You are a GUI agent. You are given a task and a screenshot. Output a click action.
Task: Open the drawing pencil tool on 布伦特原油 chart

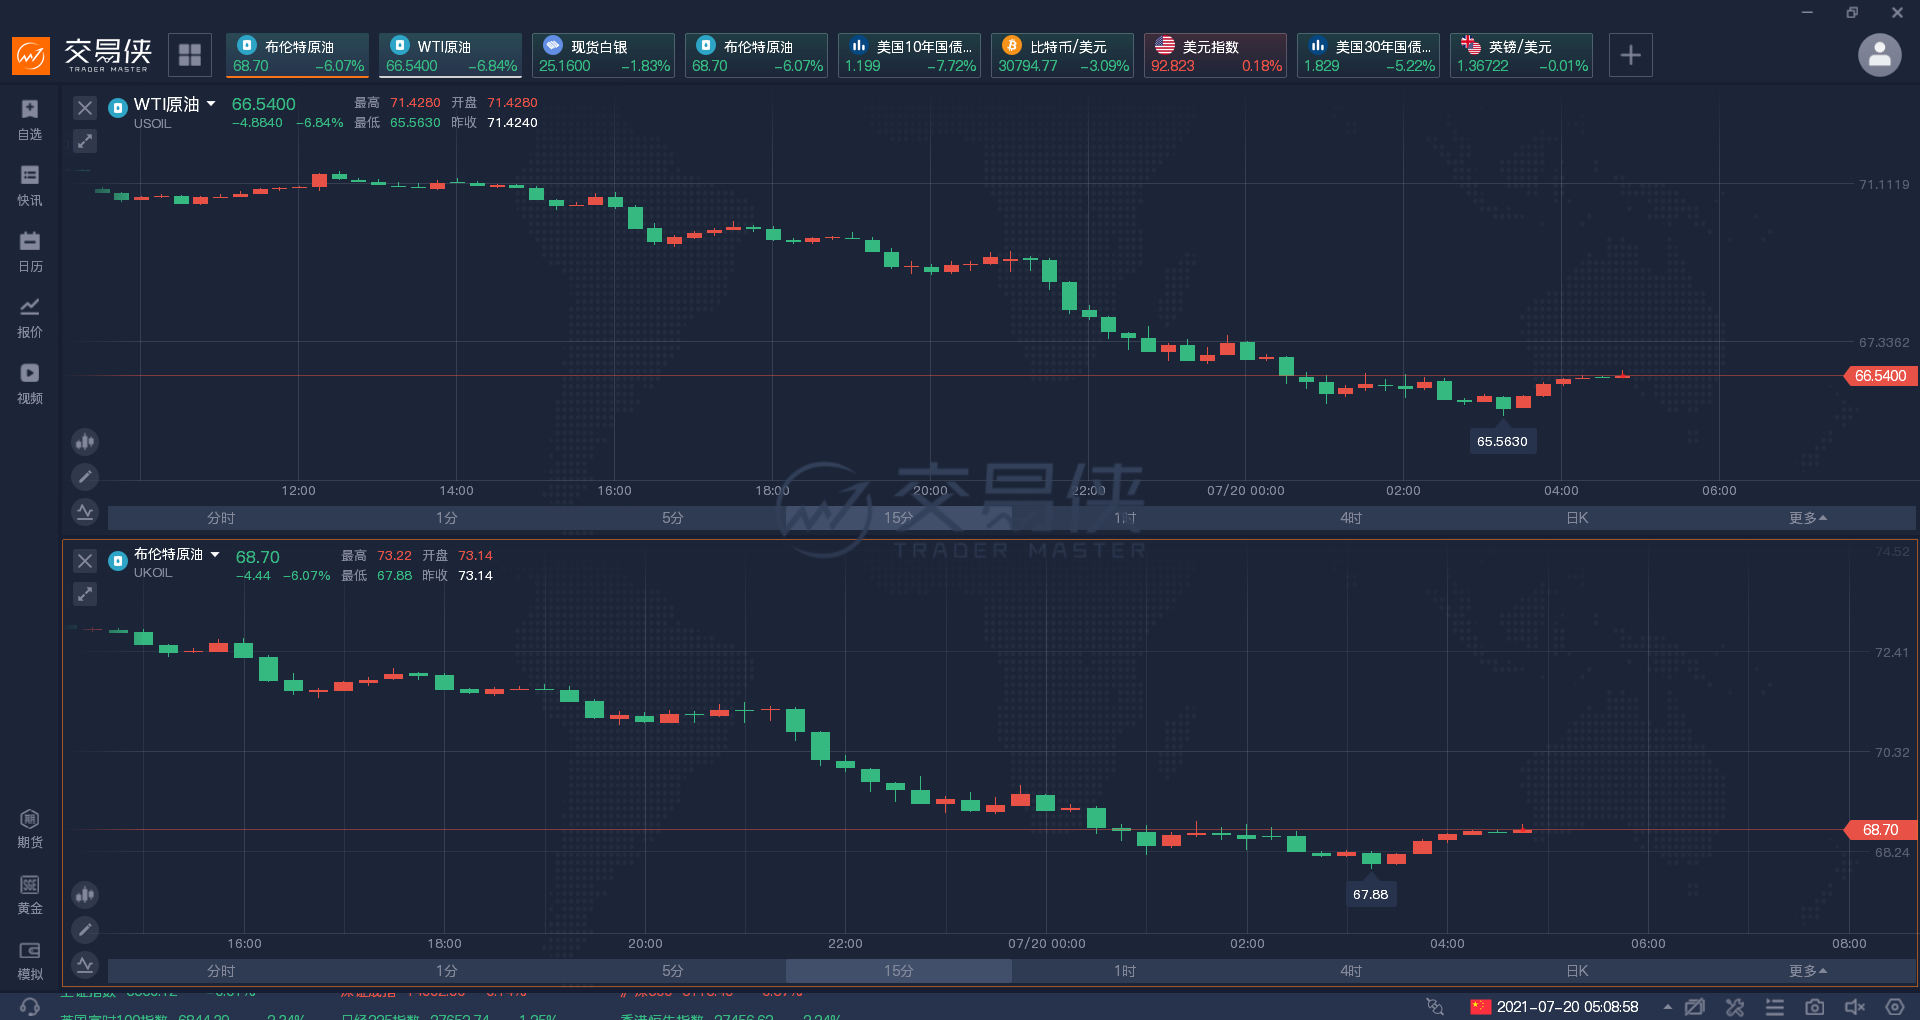click(85, 930)
